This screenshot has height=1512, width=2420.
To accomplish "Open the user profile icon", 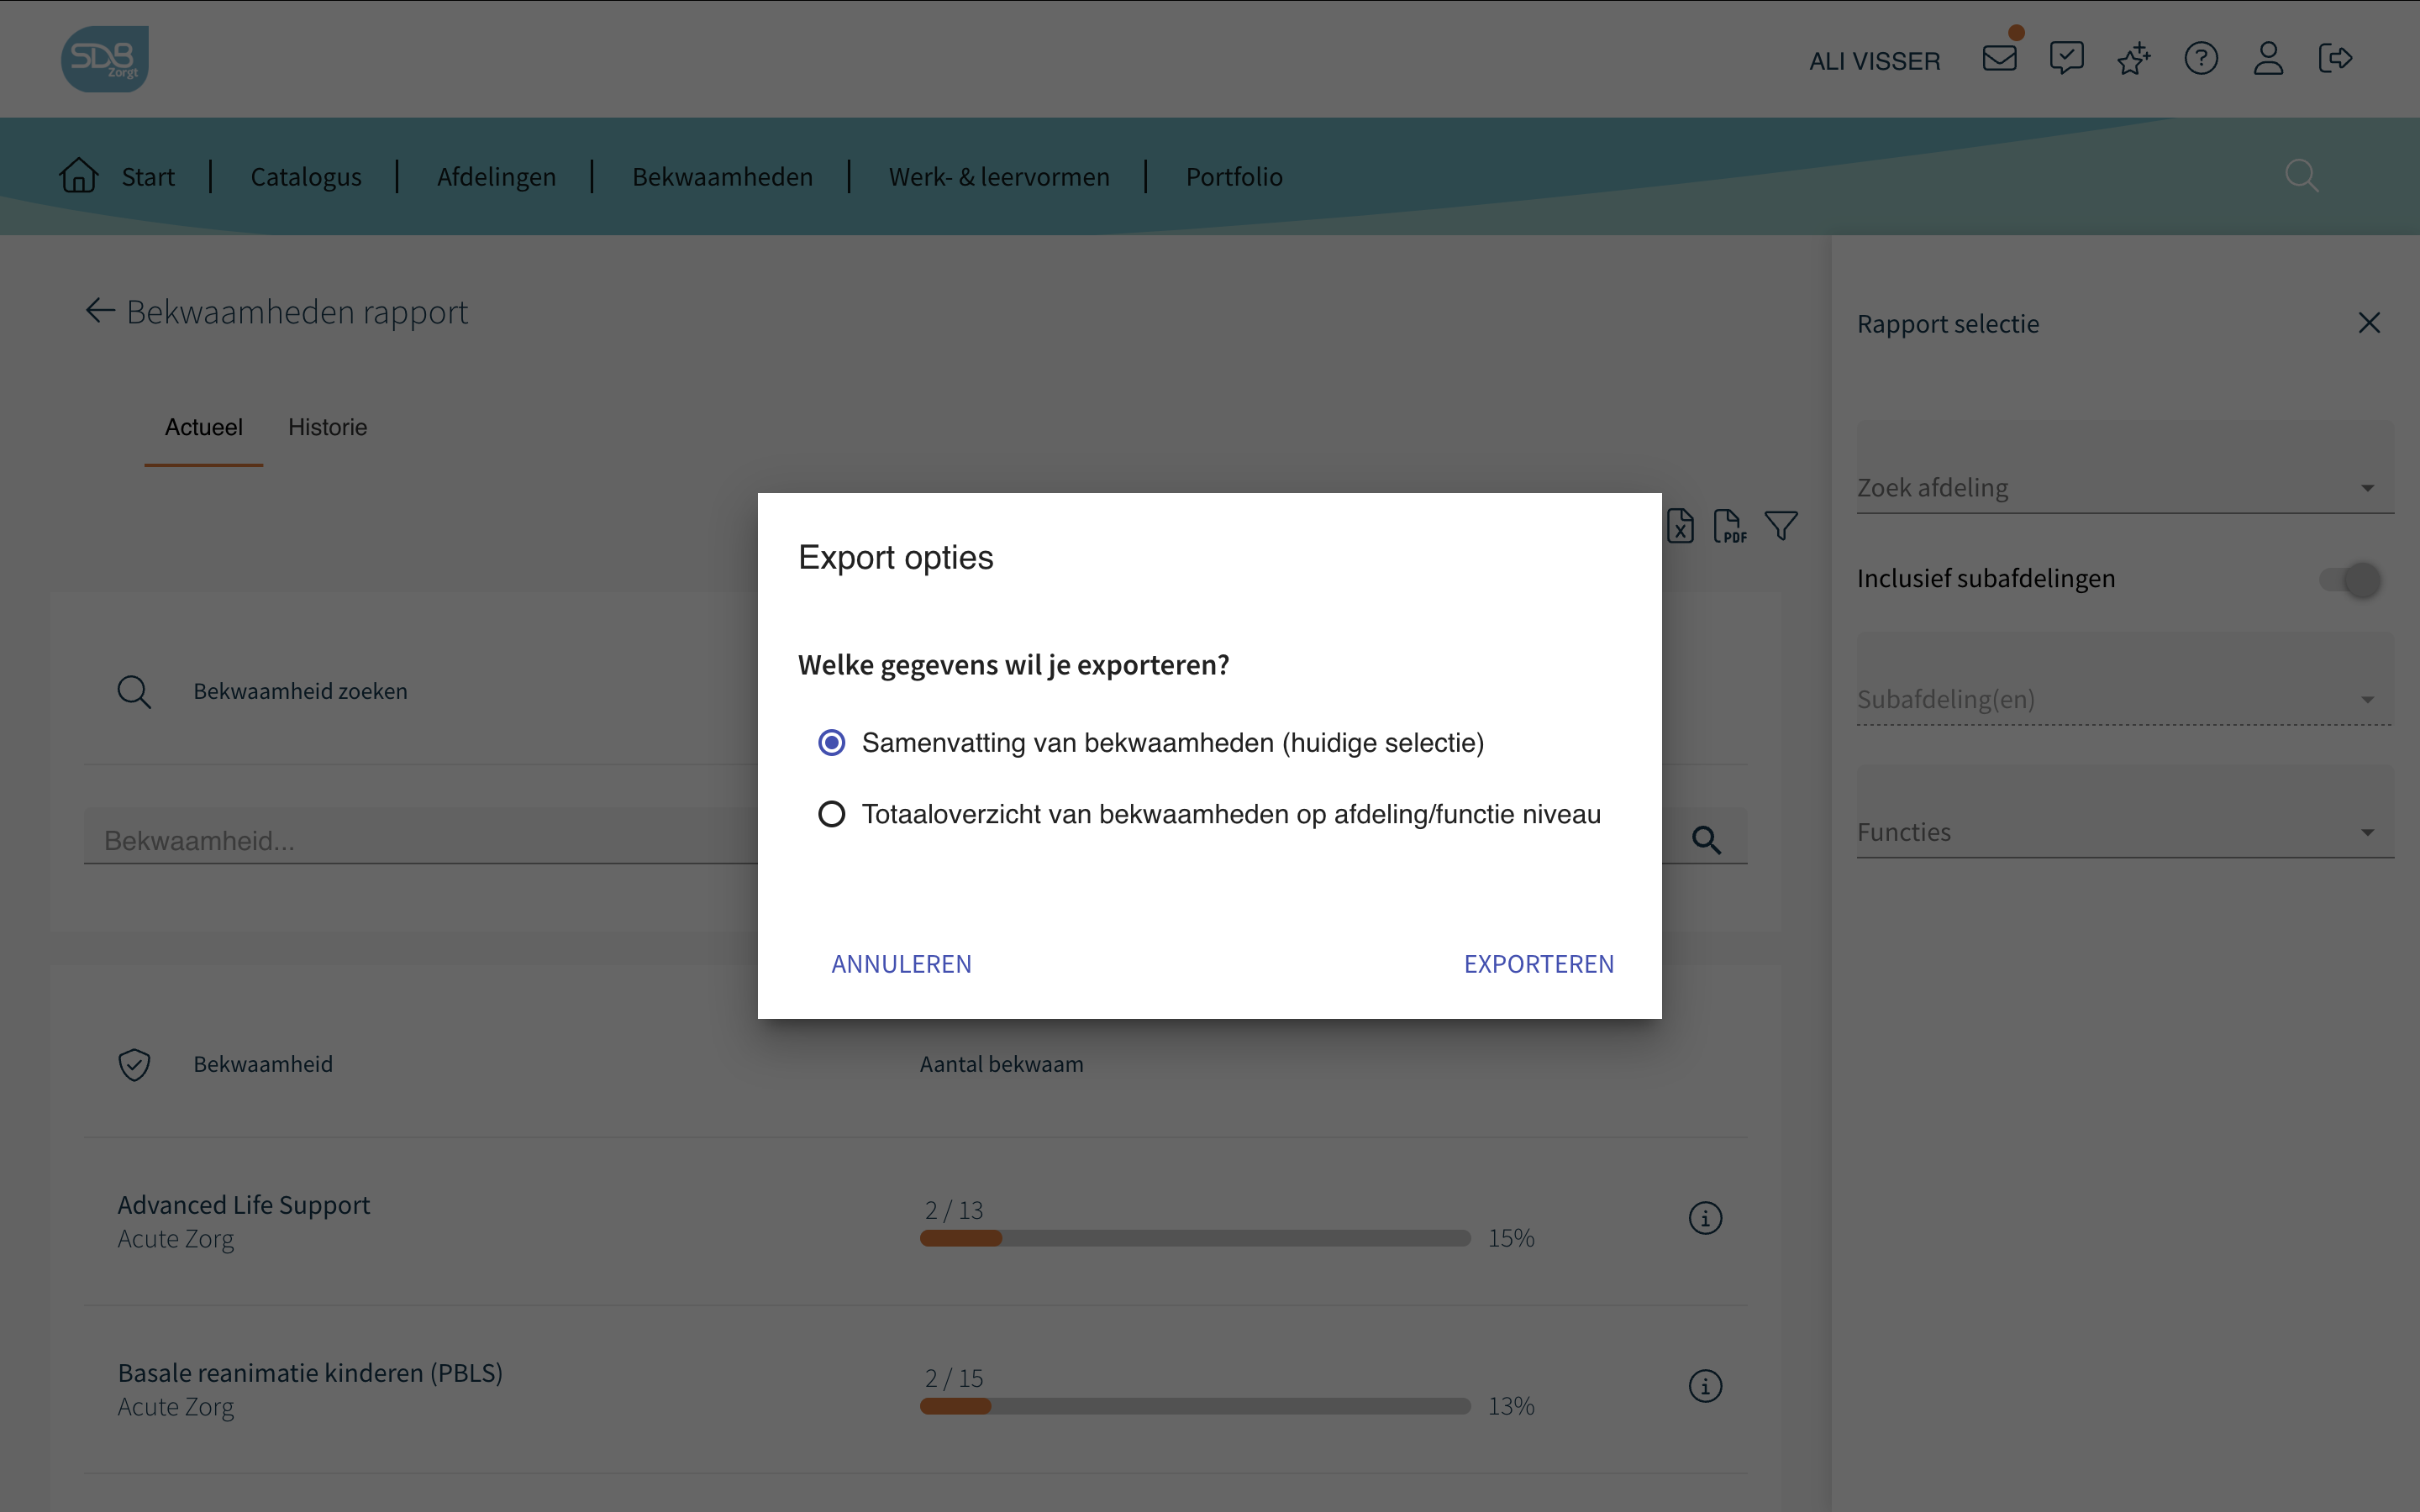I will (2268, 59).
